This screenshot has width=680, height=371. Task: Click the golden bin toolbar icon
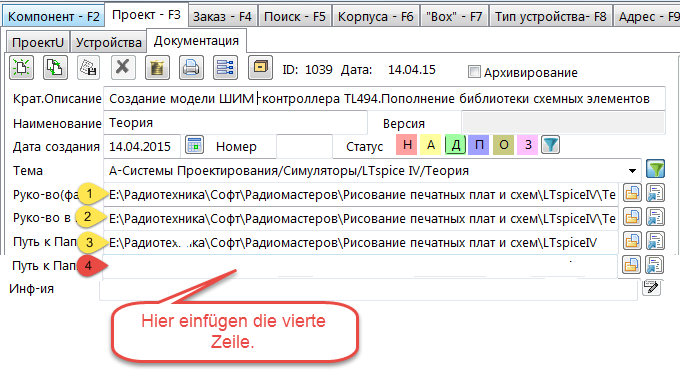click(157, 68)
